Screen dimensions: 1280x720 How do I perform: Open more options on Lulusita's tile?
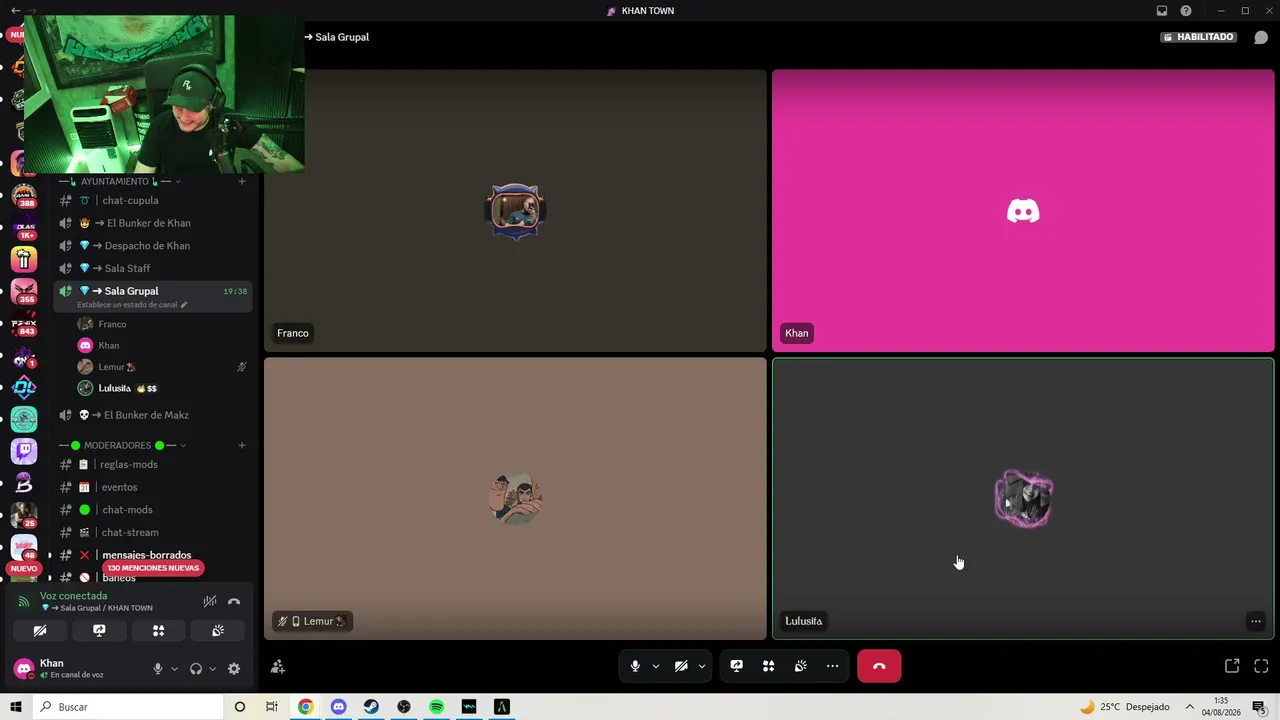(x=1255, y=621)
